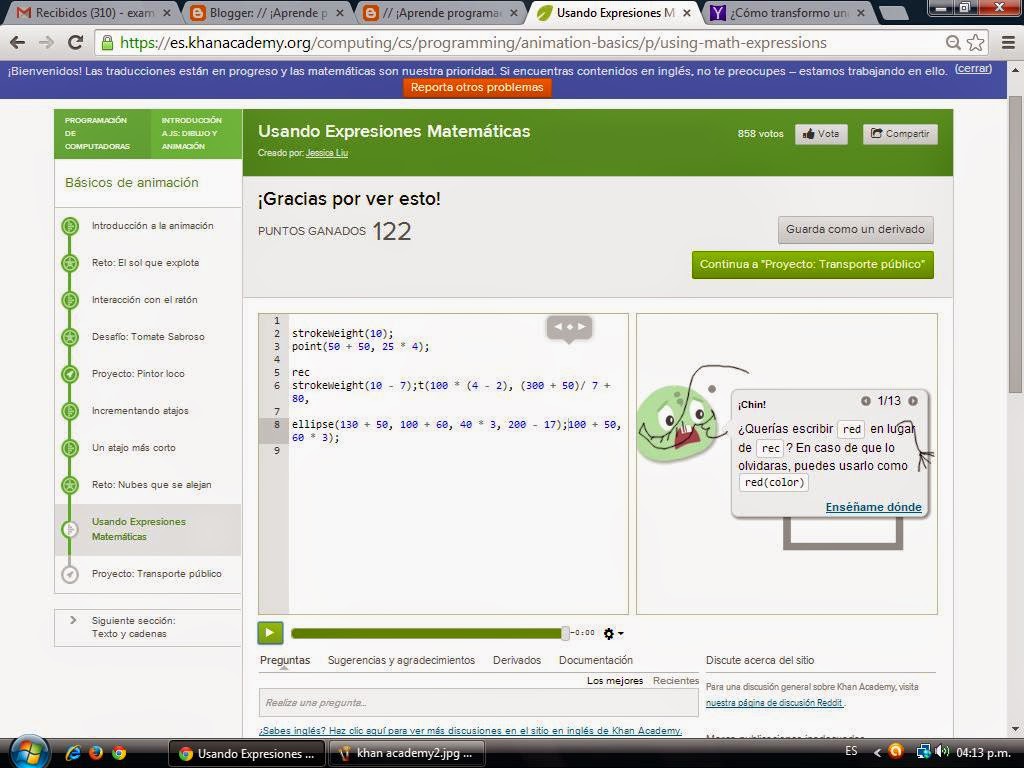The height and width of the screenshot is (768, 1024).
Task: Switch to the Documentación tab
Action: coord(596,660)
